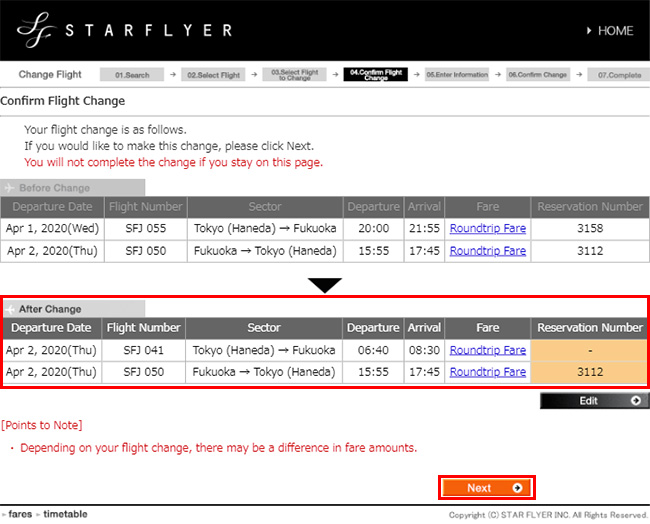Screen dimensions: 650x524
Task: Click the After Change section label
Action: pos(50,309)
